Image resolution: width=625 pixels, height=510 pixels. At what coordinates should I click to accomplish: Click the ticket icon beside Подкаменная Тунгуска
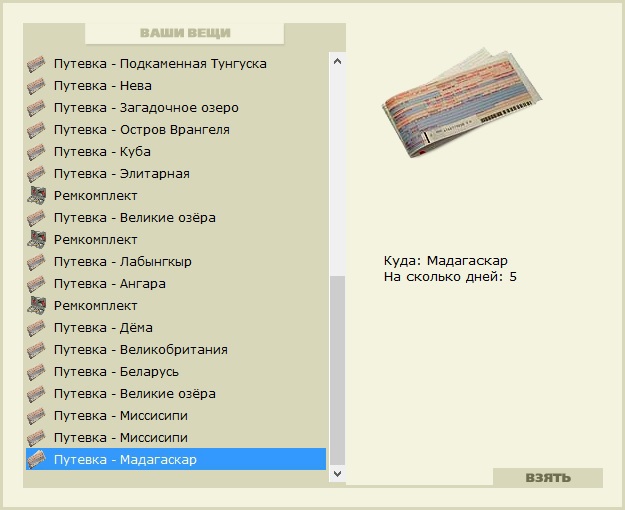[36, 64]
